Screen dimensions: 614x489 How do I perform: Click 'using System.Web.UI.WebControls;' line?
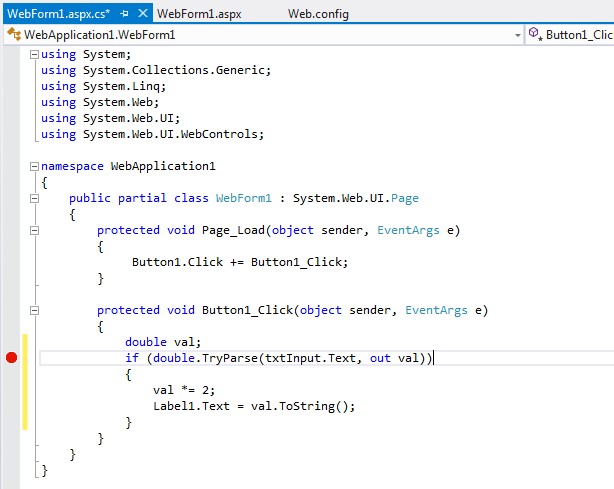(152, 134)
